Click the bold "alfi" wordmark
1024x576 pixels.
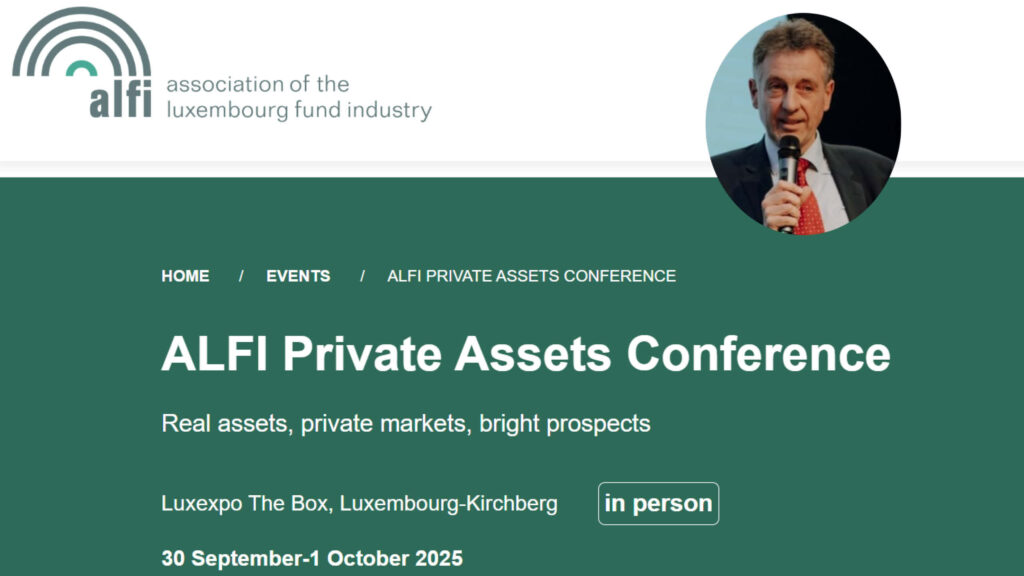pyautogui.click(x=119, y=100)
